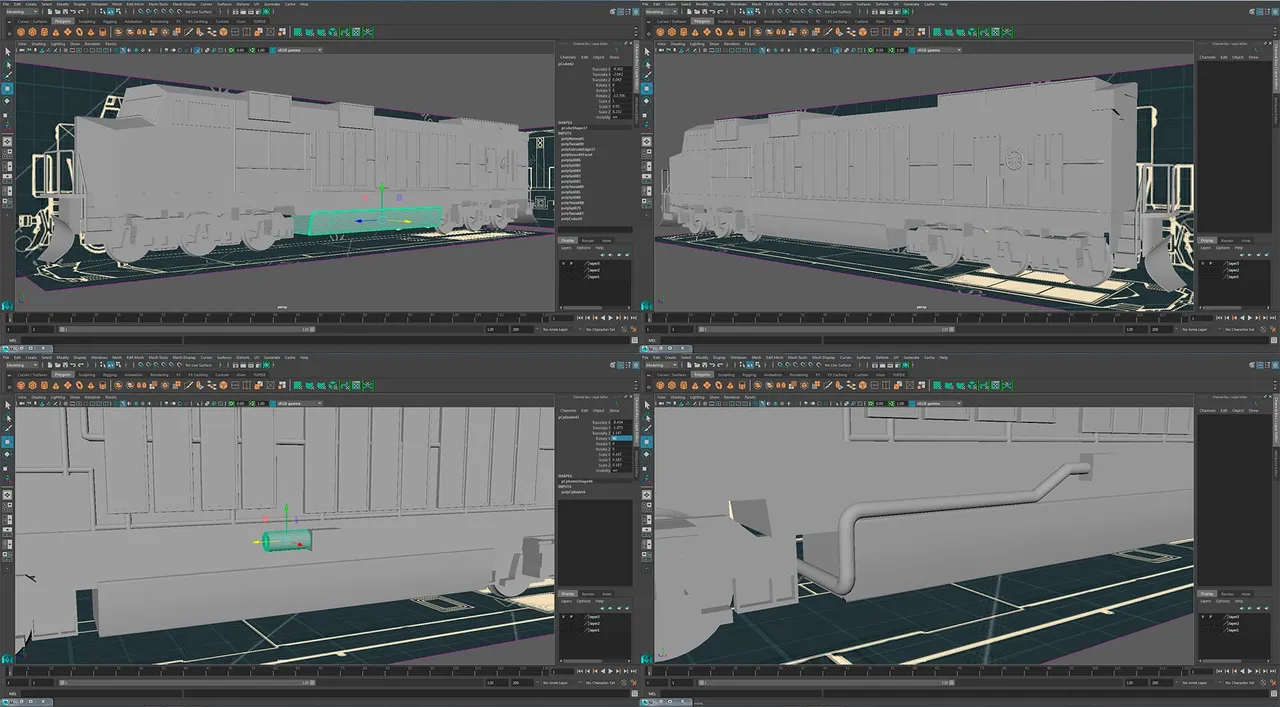
Task: Toggle layer3 visibility V in top-left window
Action: (564, 263)
